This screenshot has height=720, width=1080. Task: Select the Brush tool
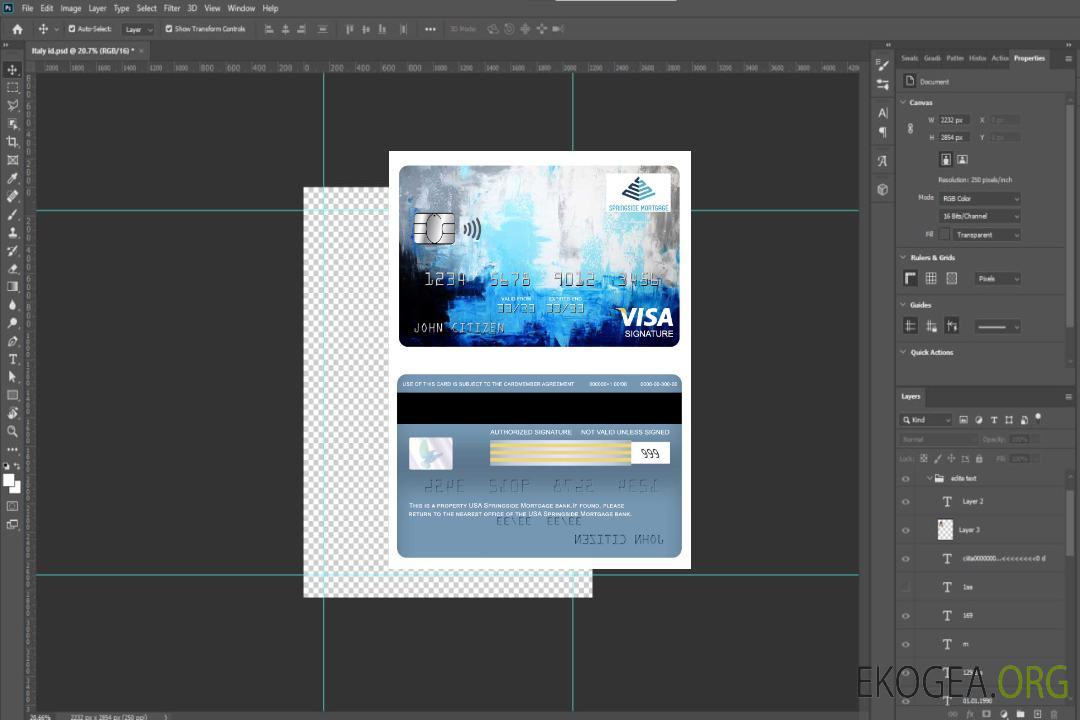(x=12, y=214)
